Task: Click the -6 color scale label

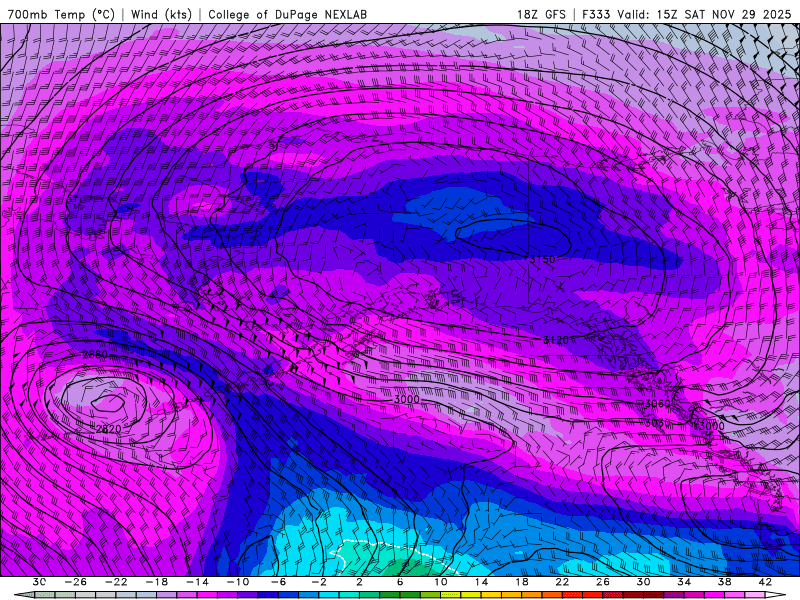Action: point(279,582)
